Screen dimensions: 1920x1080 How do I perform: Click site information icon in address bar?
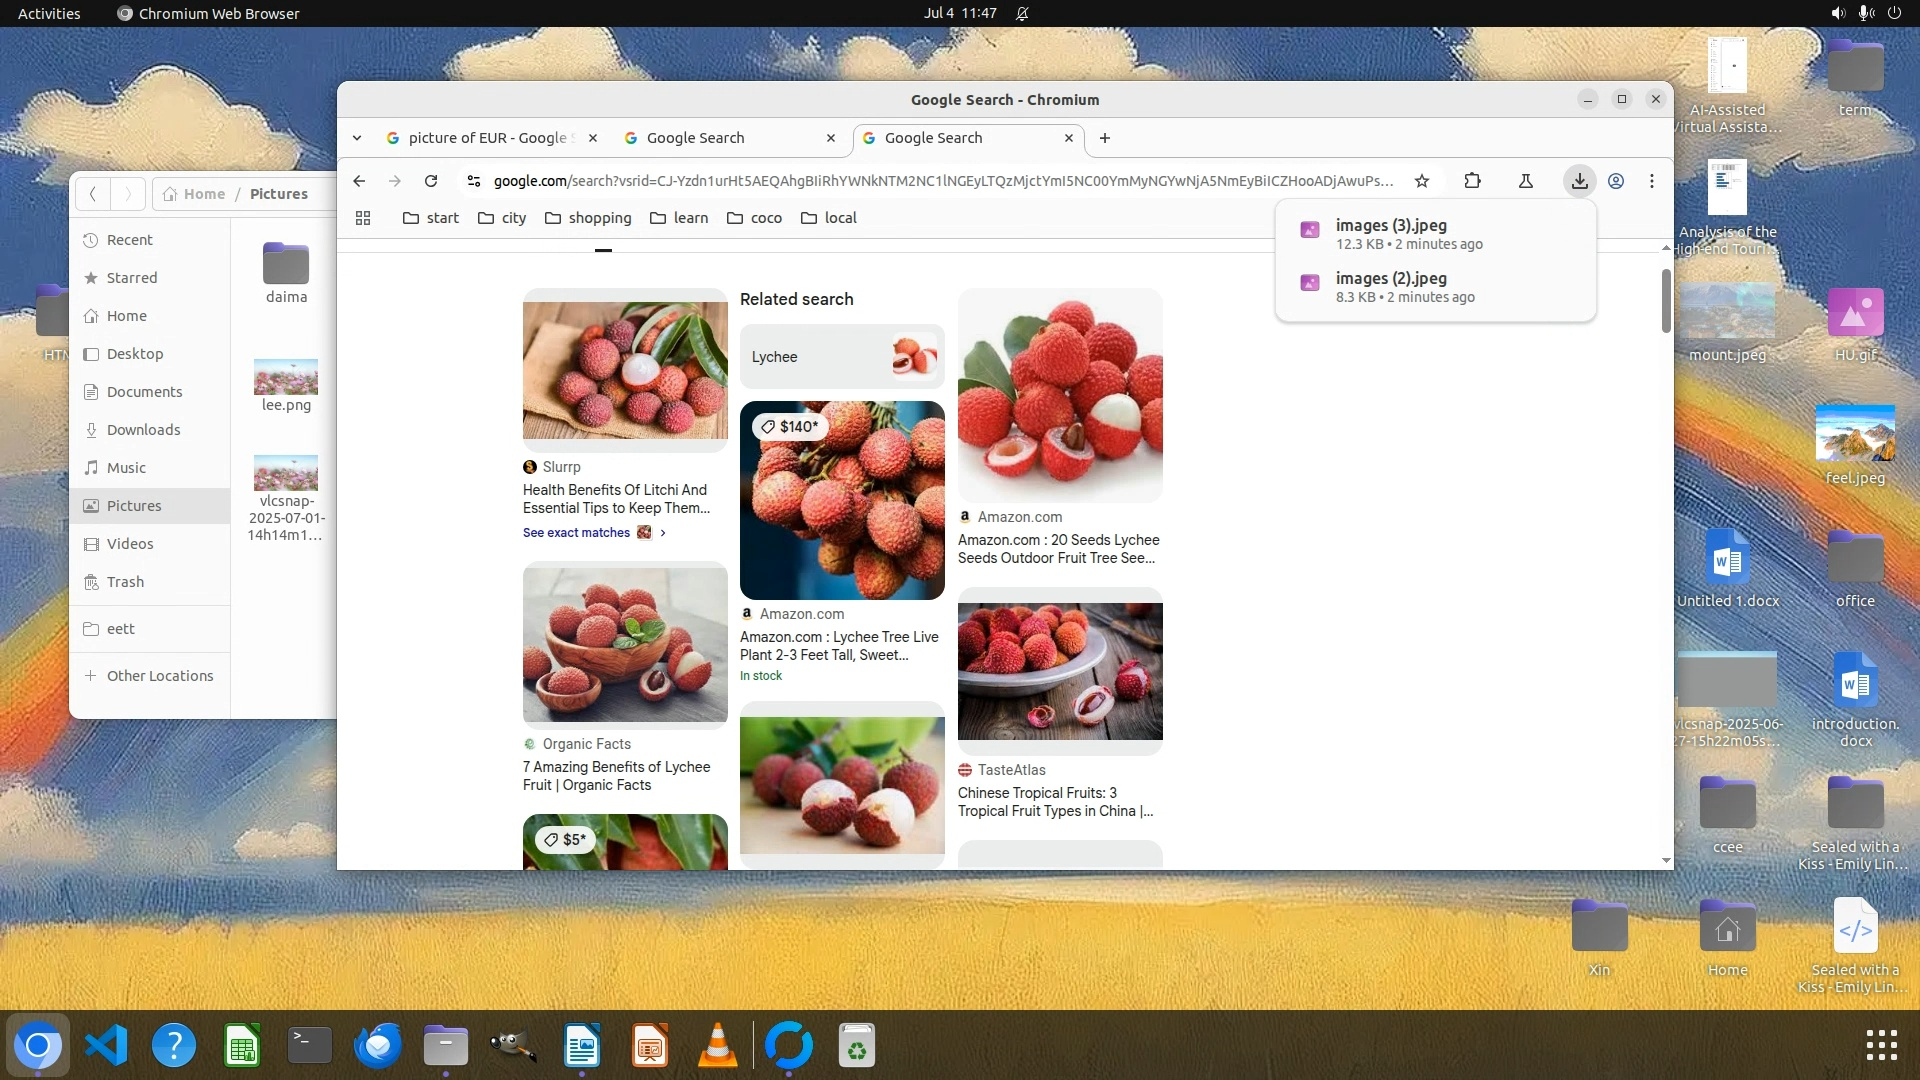(x=474, y=181)
